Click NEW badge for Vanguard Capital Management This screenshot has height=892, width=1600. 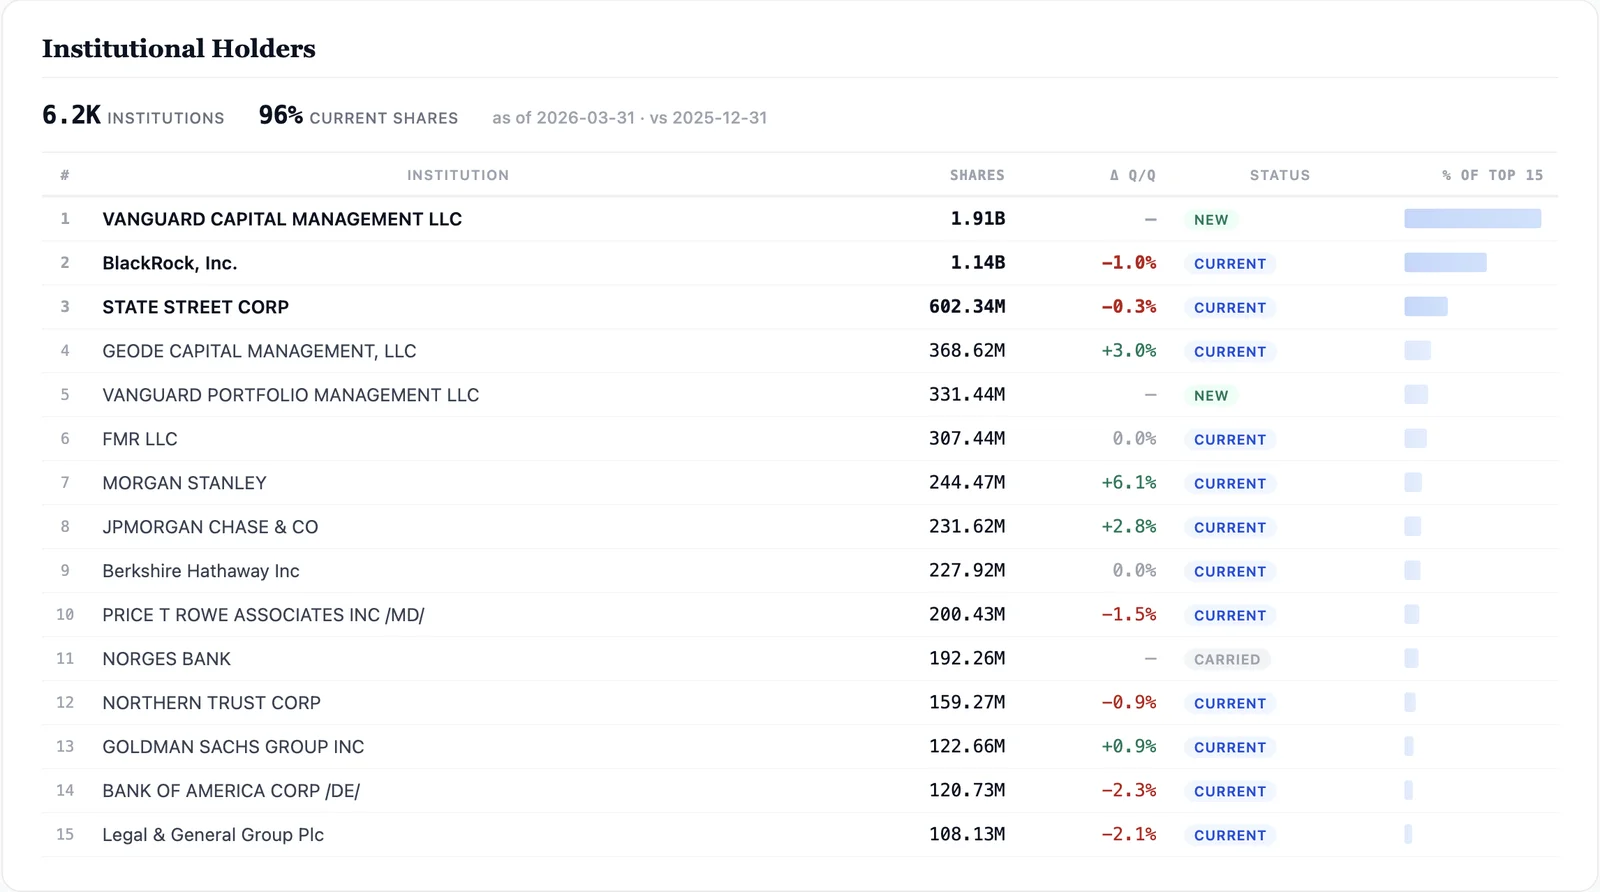click(x=1211, y=220)
